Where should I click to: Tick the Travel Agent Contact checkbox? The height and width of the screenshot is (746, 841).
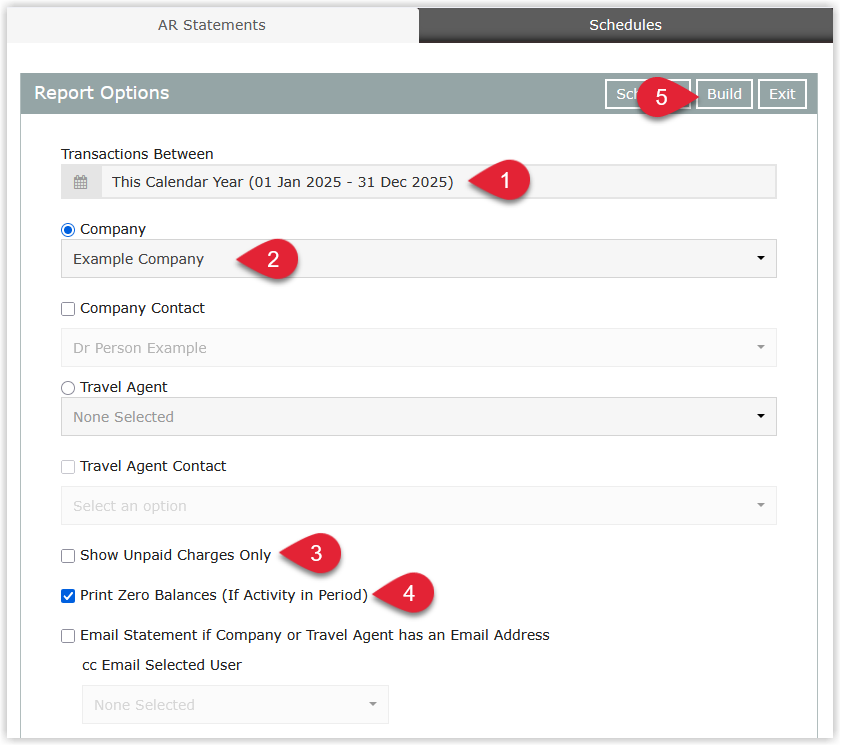coord(68,467)
